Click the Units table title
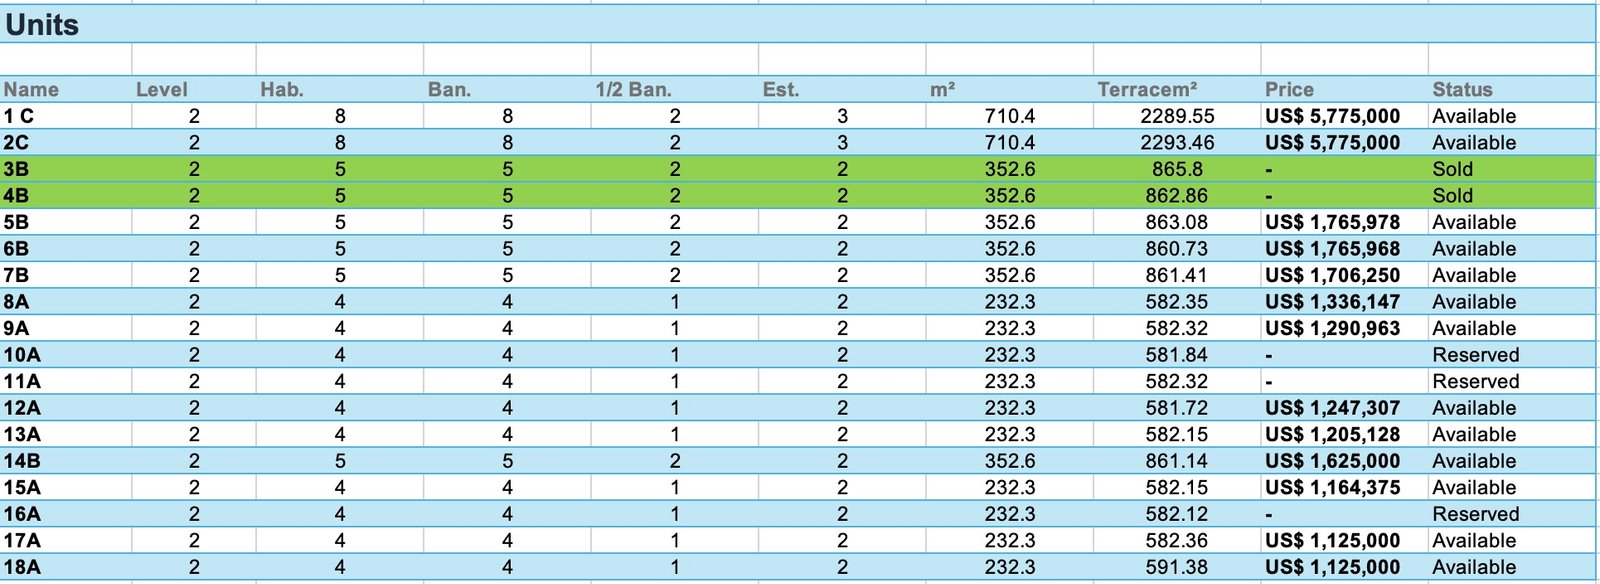Image resolution: width=1600 pixels, height=584 pixels. (x=42, y=25)
